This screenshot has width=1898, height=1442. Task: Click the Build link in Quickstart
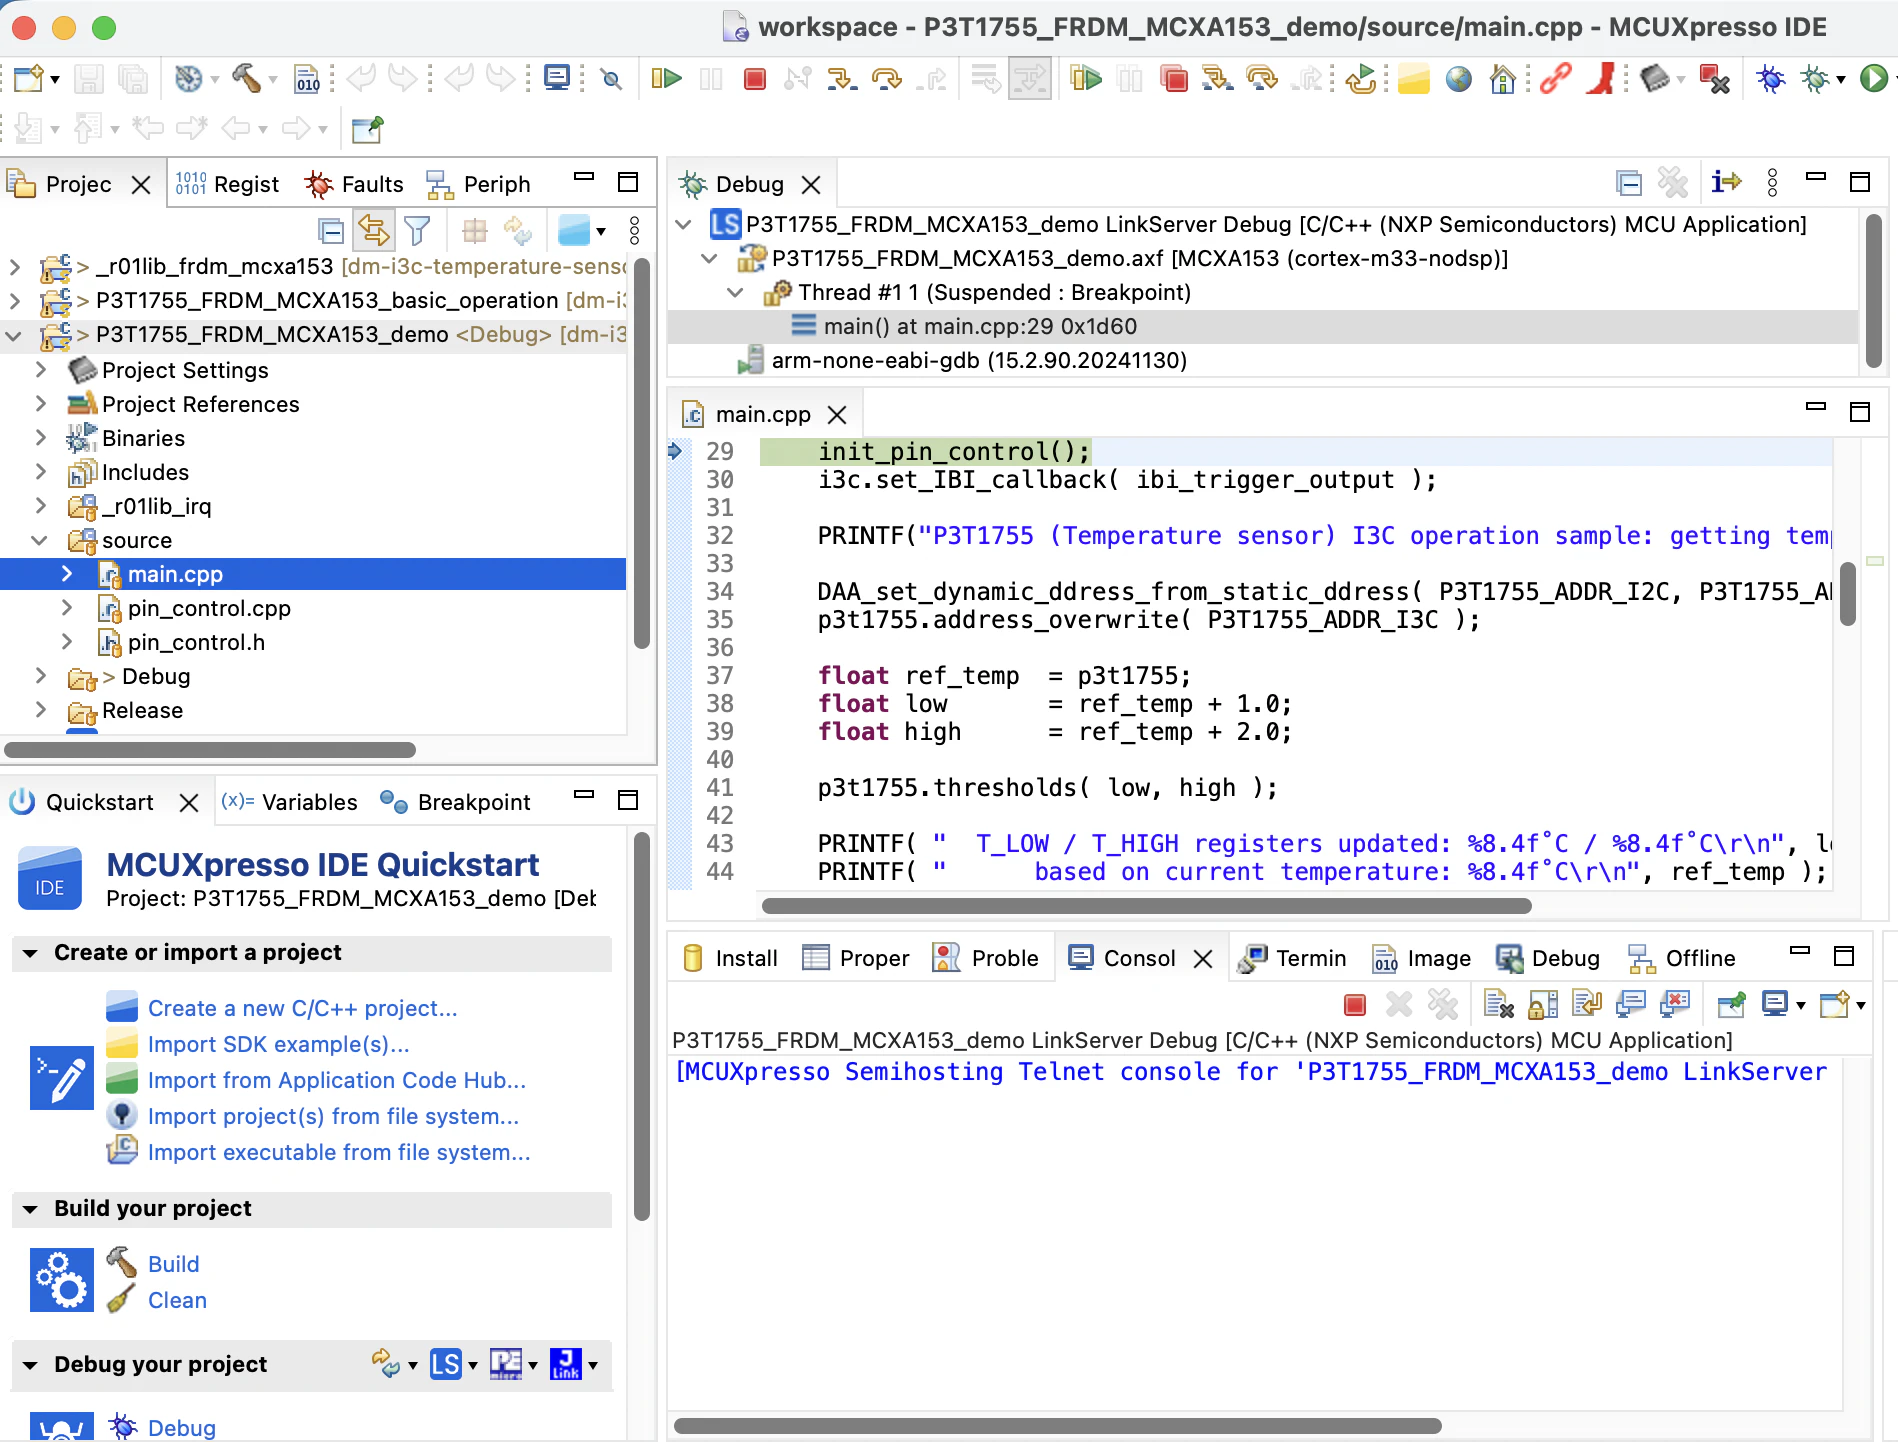tap(173, 1264)
